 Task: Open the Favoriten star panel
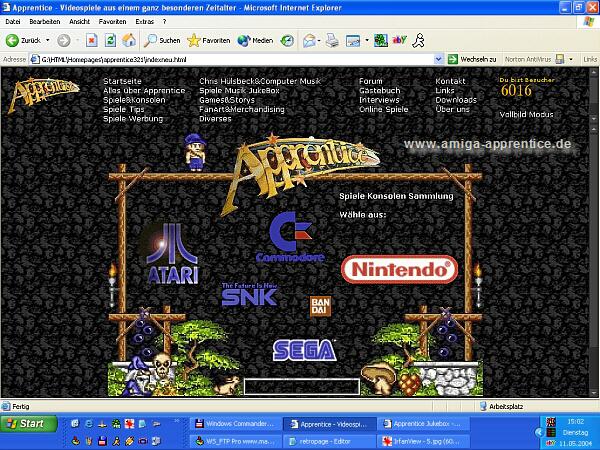pos(209,40)
